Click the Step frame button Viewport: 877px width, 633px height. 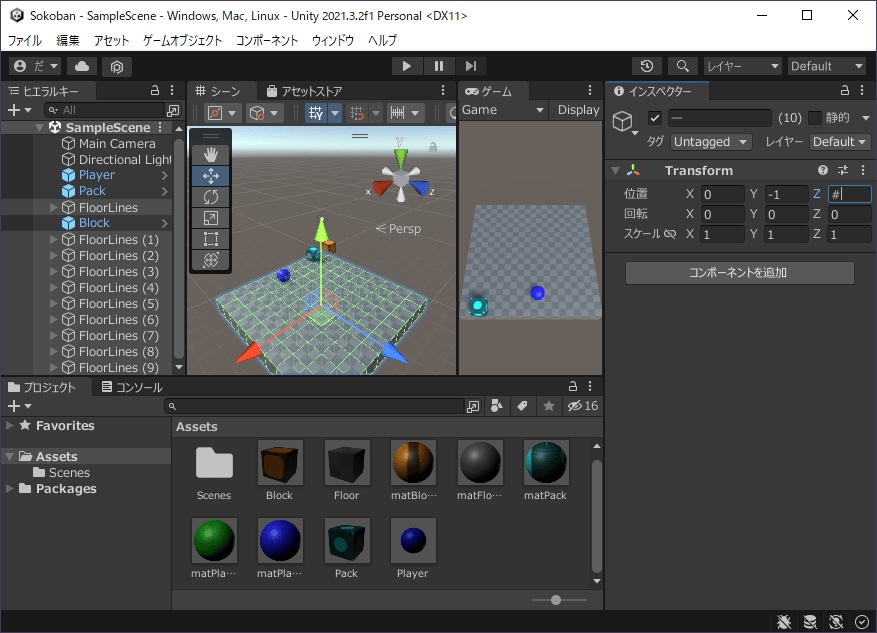coord(471,66)
